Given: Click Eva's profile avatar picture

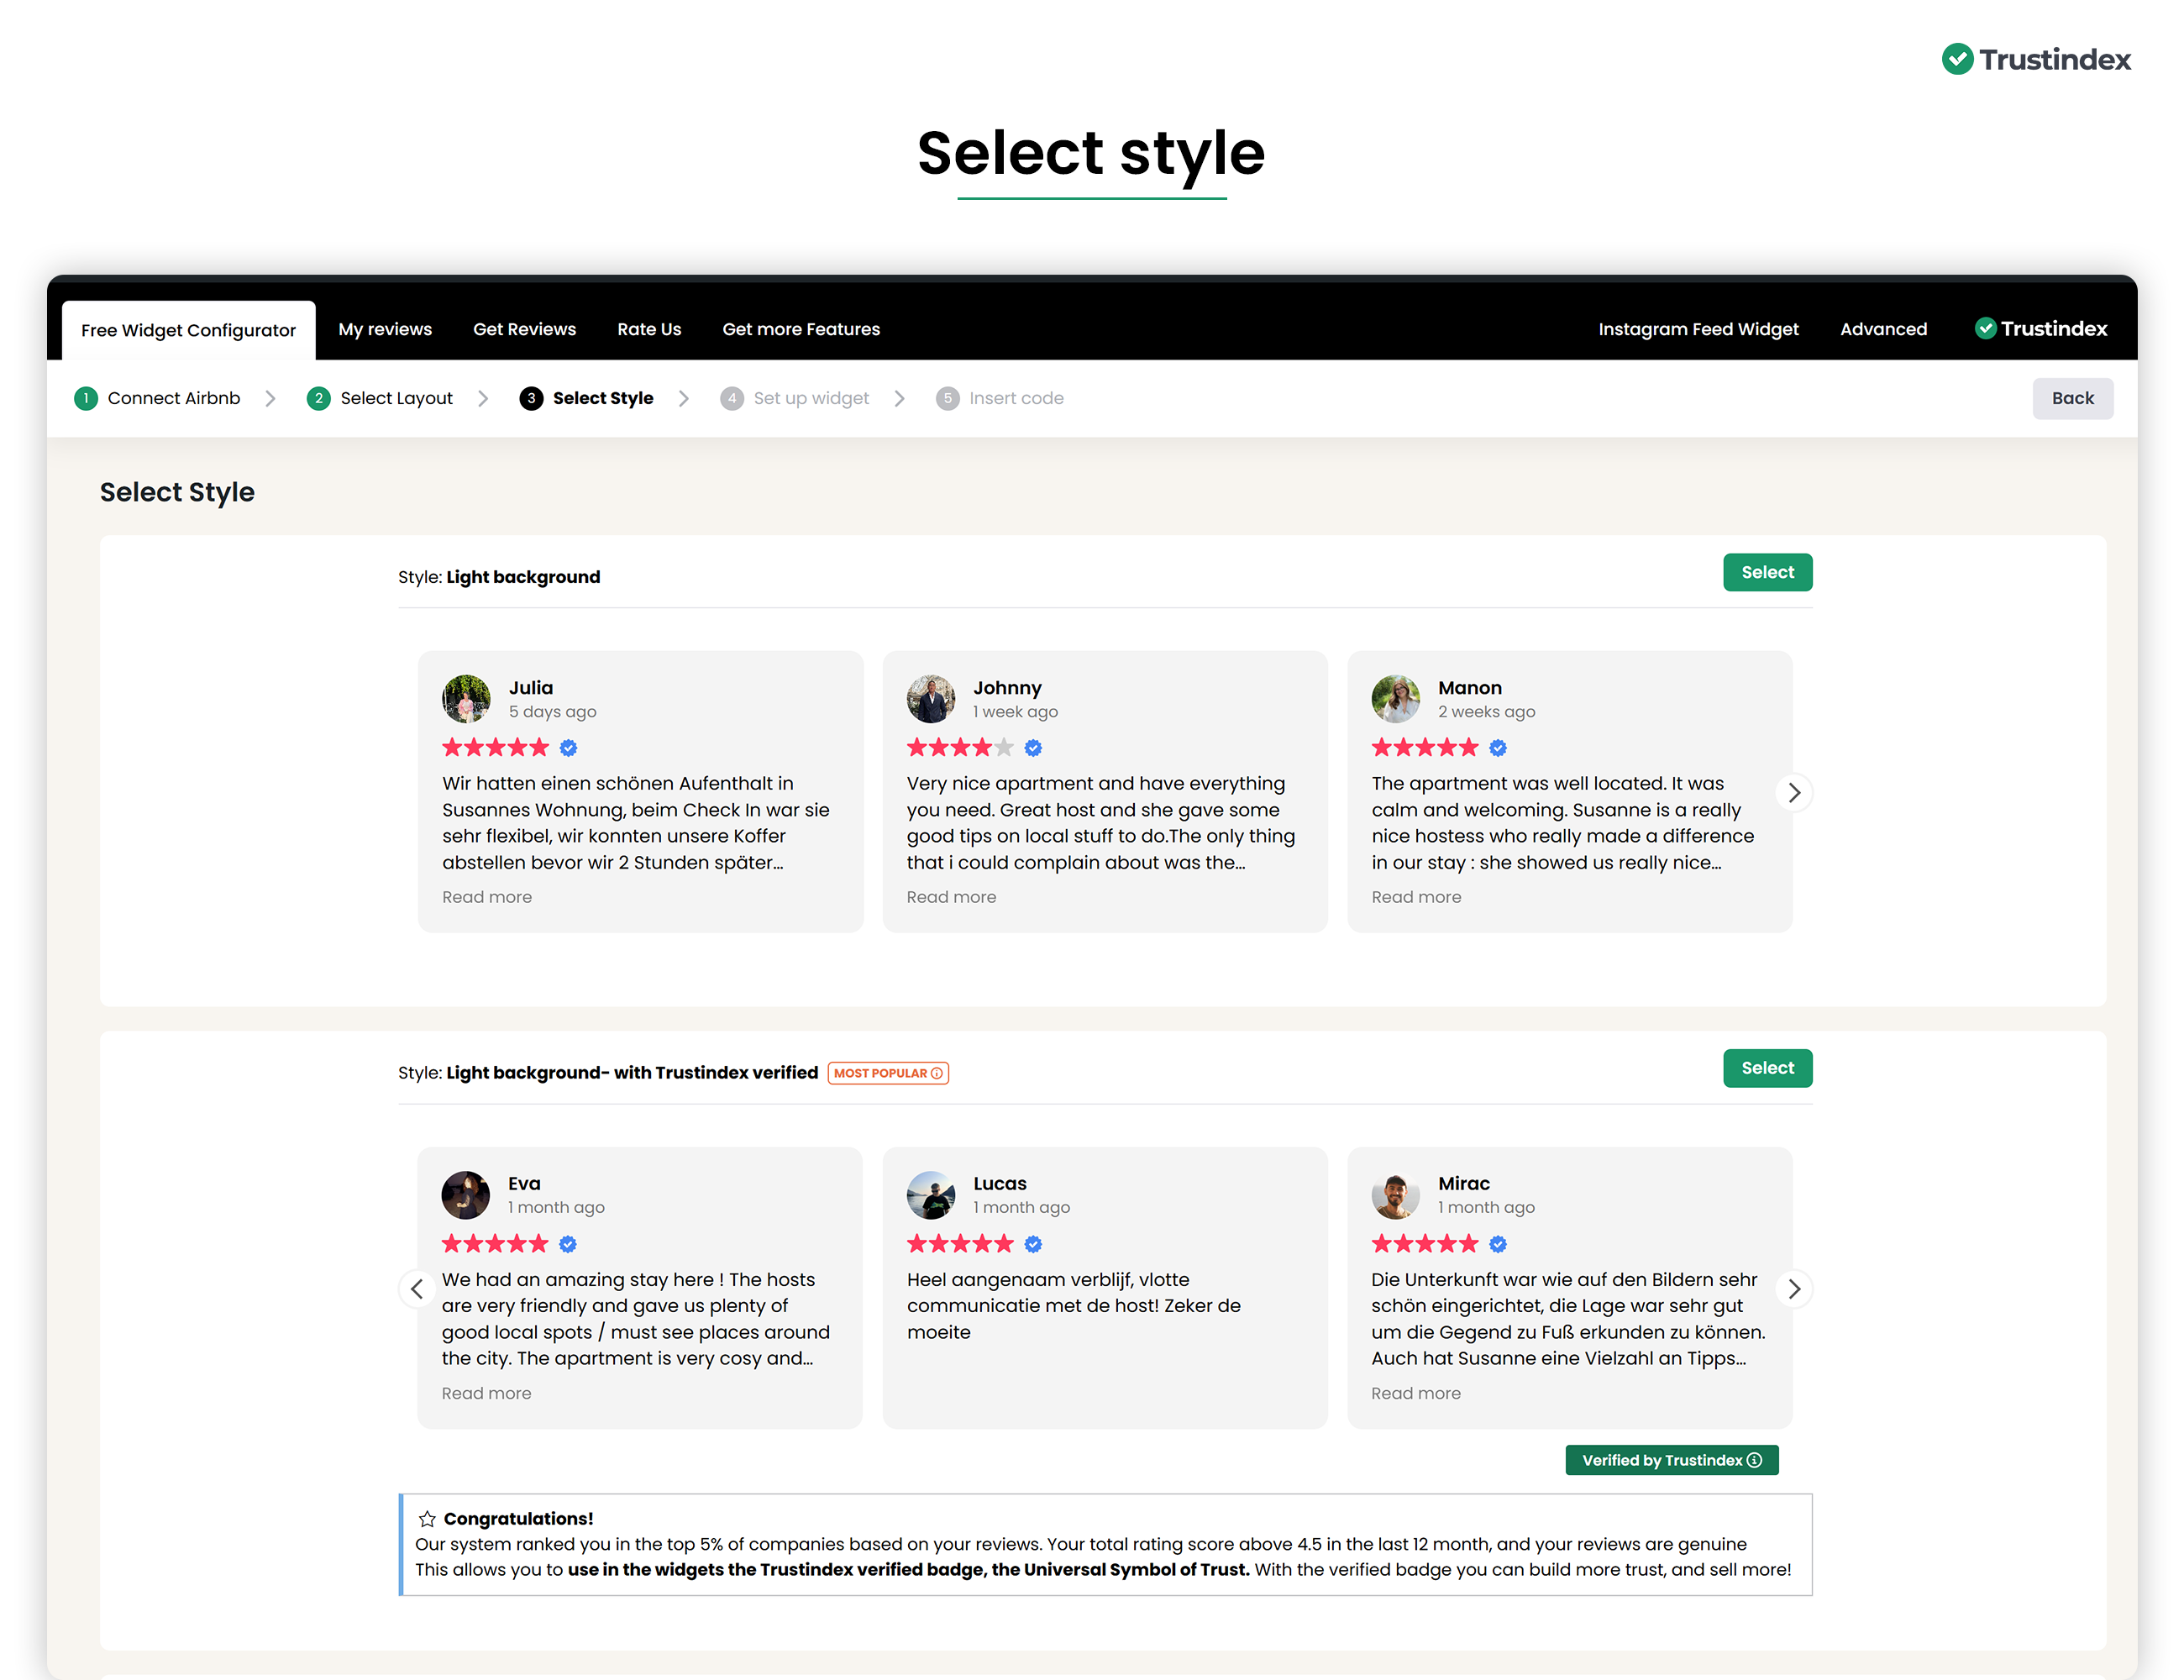Looking at the screenshot, I should (x=465, y=1195).
